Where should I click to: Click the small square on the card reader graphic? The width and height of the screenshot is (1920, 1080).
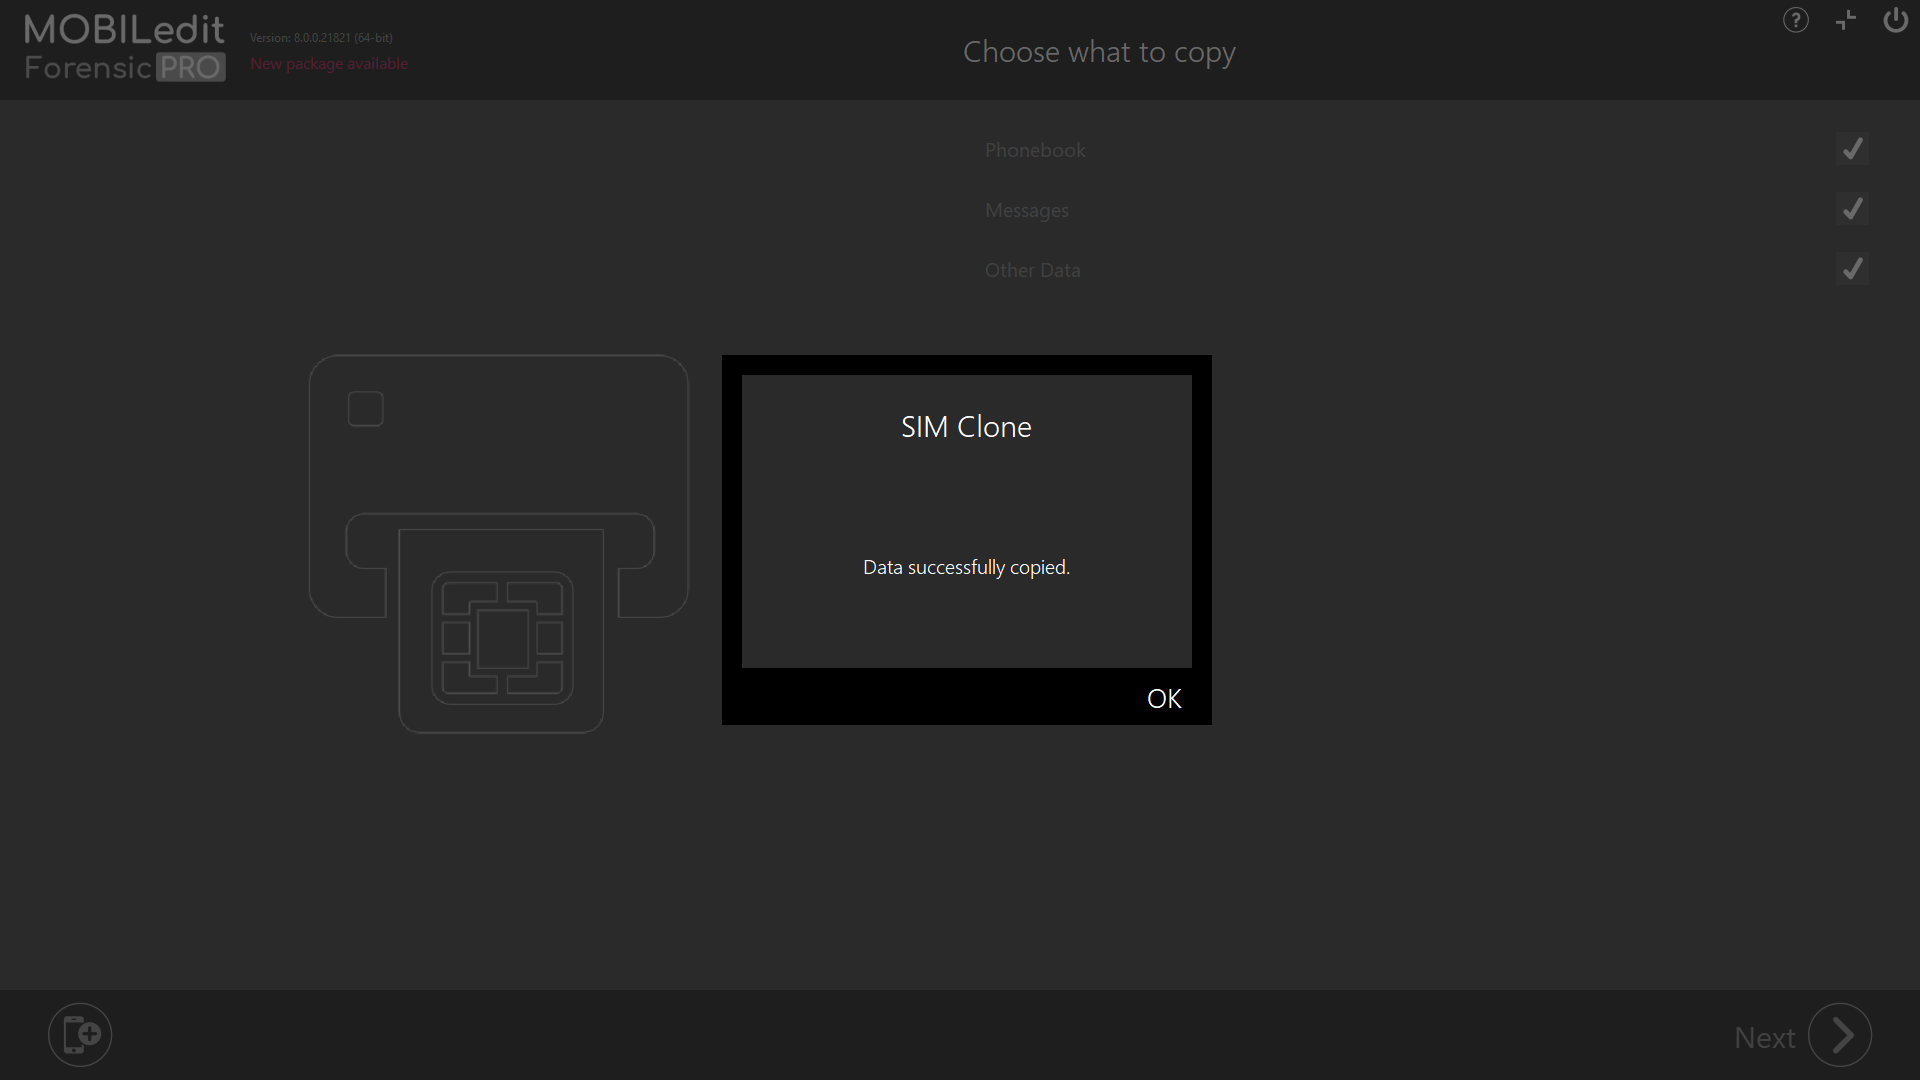[364, 408]
